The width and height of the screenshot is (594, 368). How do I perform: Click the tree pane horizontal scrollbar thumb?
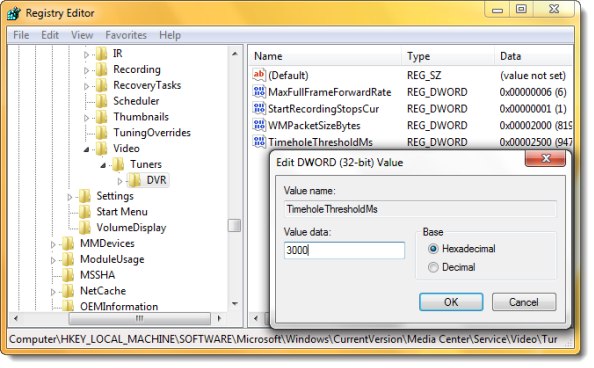click(x=139, y=318)
